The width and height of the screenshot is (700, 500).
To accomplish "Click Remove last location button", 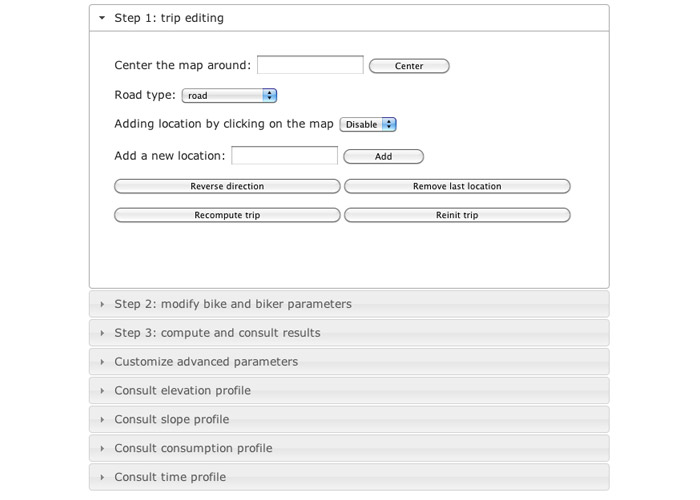I will click(x=457, y=186).
